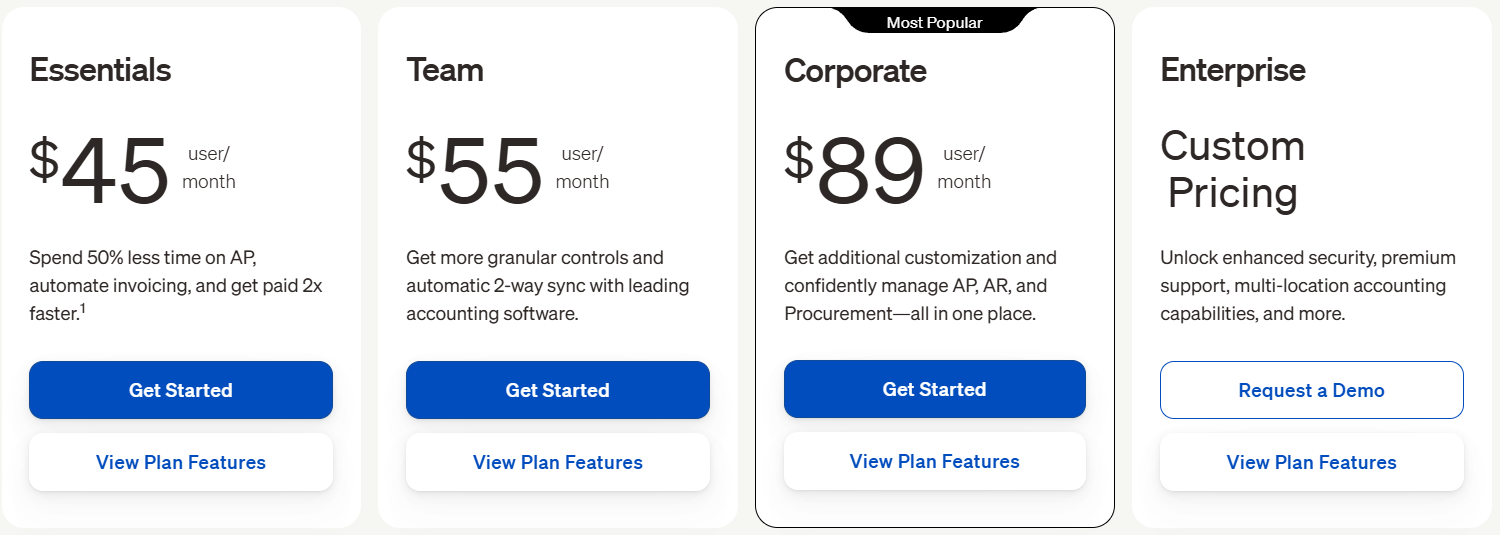Click the footnote 1 superscript after 'faster.'
Image resolution: width=1500 pixels, height=535 pixels.
(x=82, y=308)
